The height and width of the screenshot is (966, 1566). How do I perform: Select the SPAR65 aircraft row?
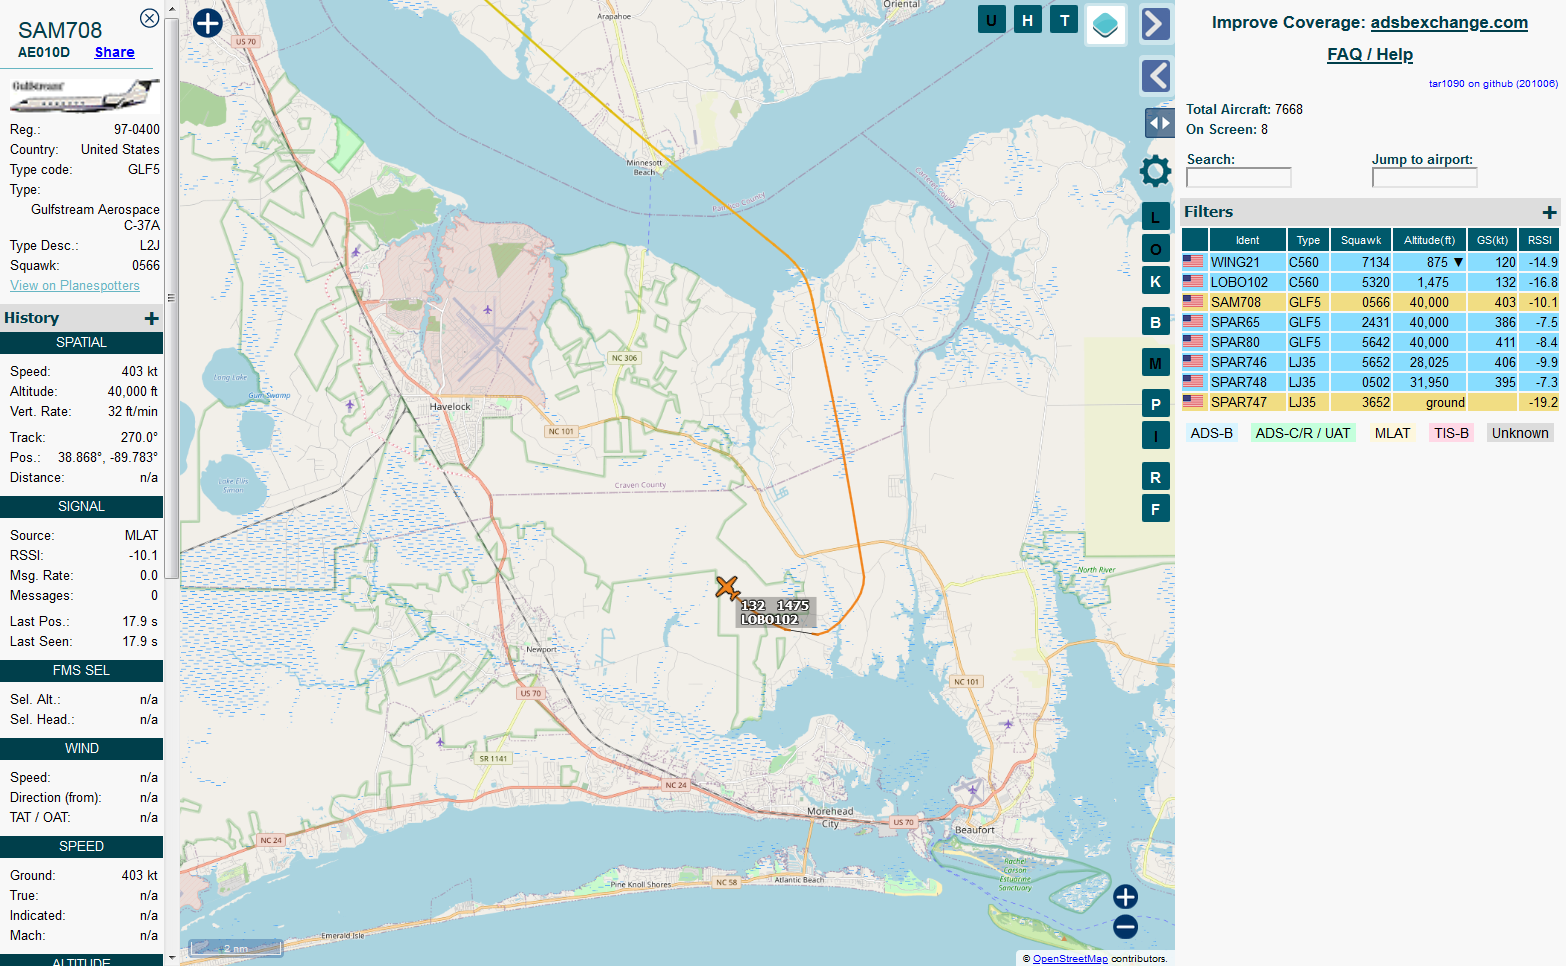coord(1370,322)
